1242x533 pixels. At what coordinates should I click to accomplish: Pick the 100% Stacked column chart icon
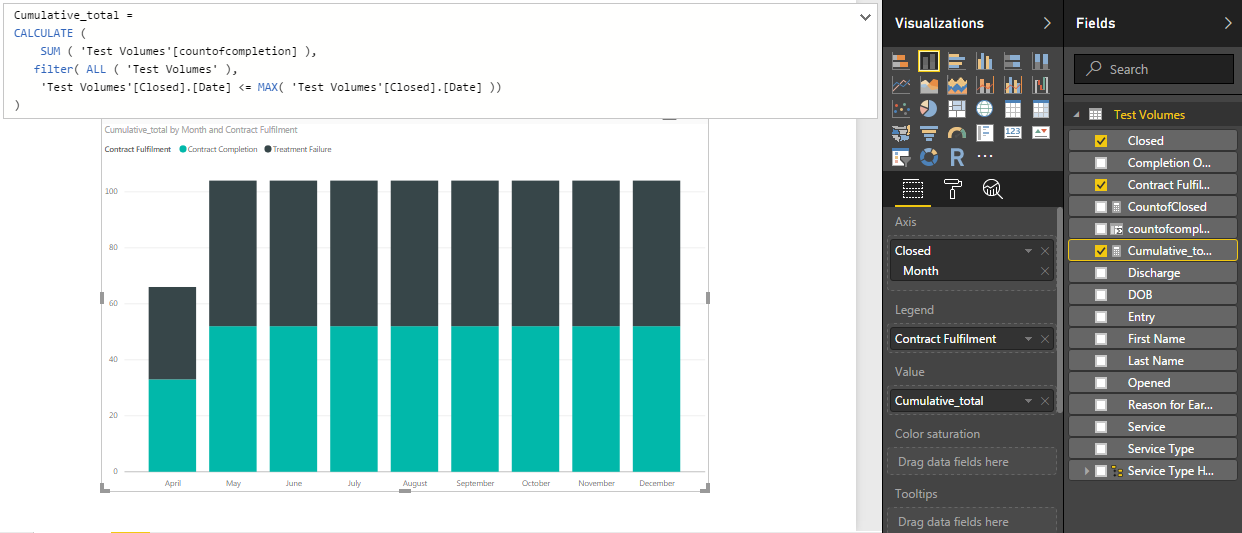click(x=1041, y=61)
